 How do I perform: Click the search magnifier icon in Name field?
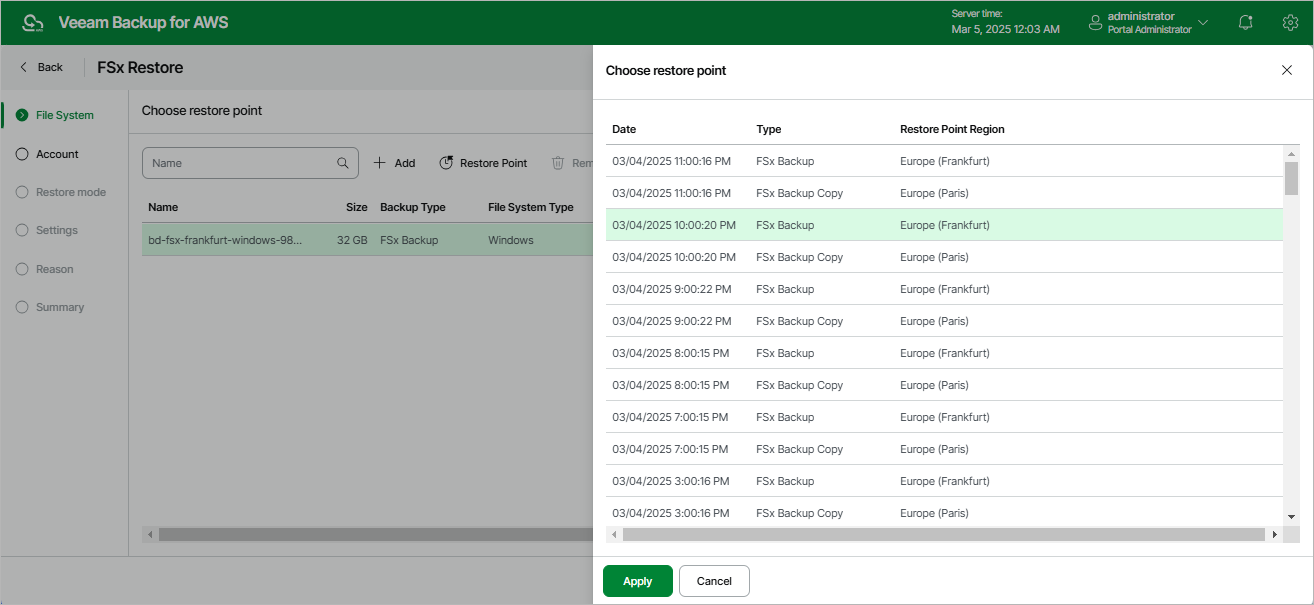[343, 163]
